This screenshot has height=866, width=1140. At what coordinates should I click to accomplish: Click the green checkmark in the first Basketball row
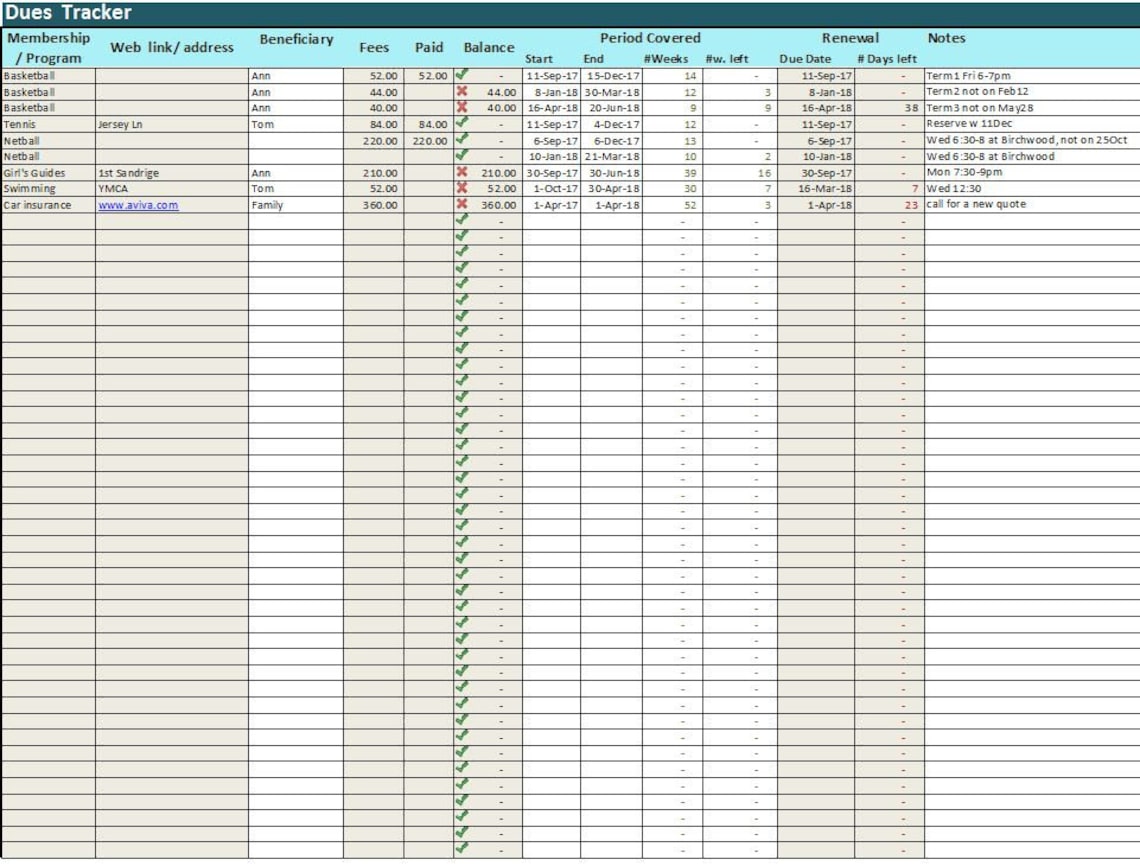tap(462, 74)
